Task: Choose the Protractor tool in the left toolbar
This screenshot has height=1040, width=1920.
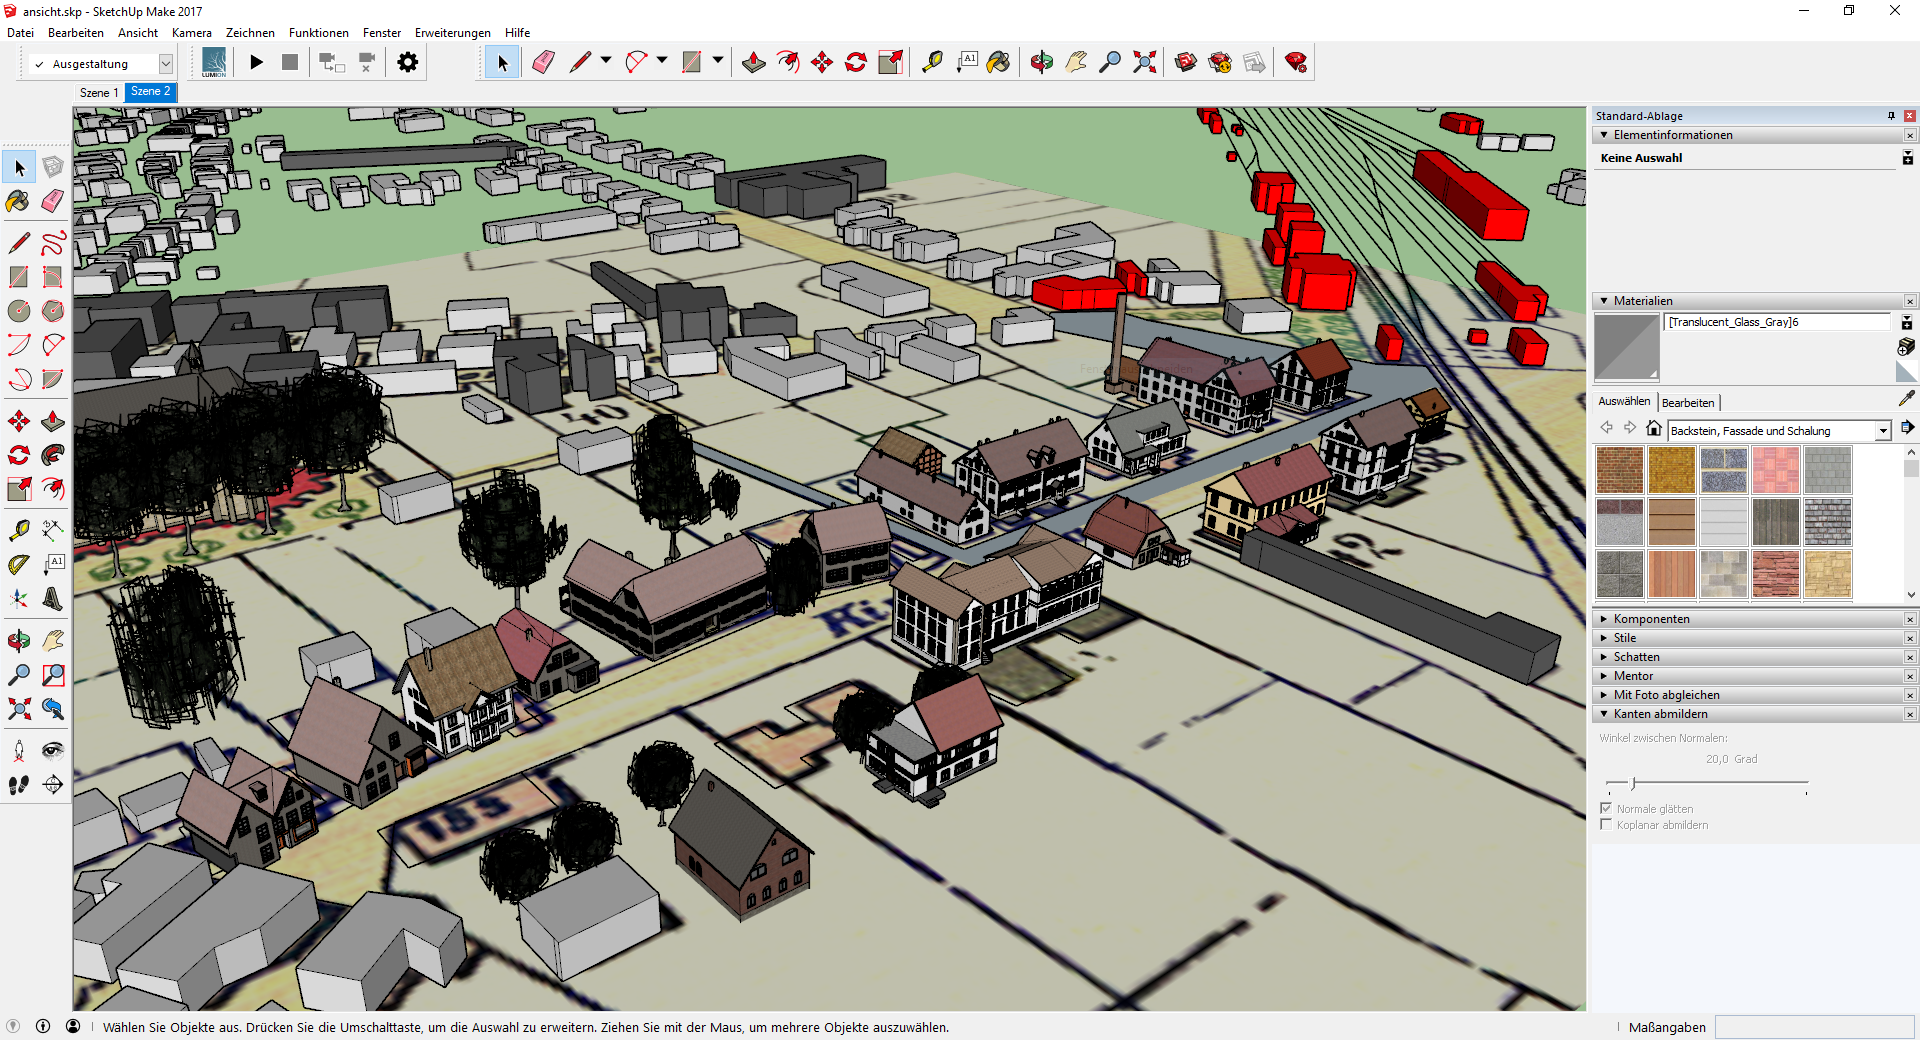Action: click(19, 565)
